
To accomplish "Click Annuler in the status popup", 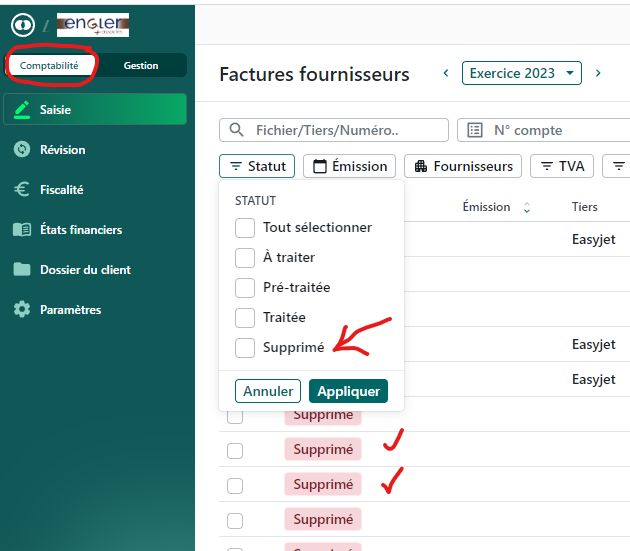I will [268, 391].
